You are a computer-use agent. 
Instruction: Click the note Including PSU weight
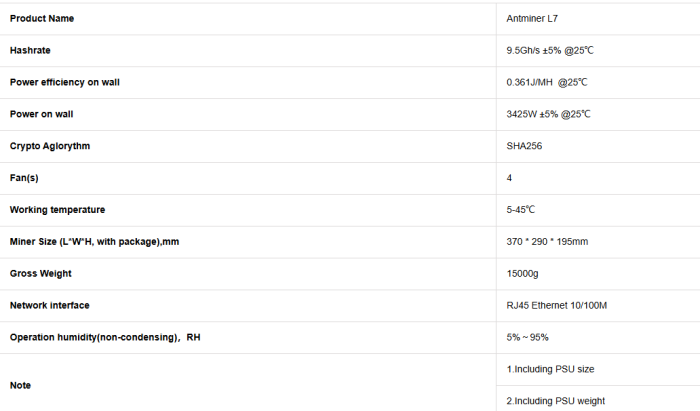point(555,401)
